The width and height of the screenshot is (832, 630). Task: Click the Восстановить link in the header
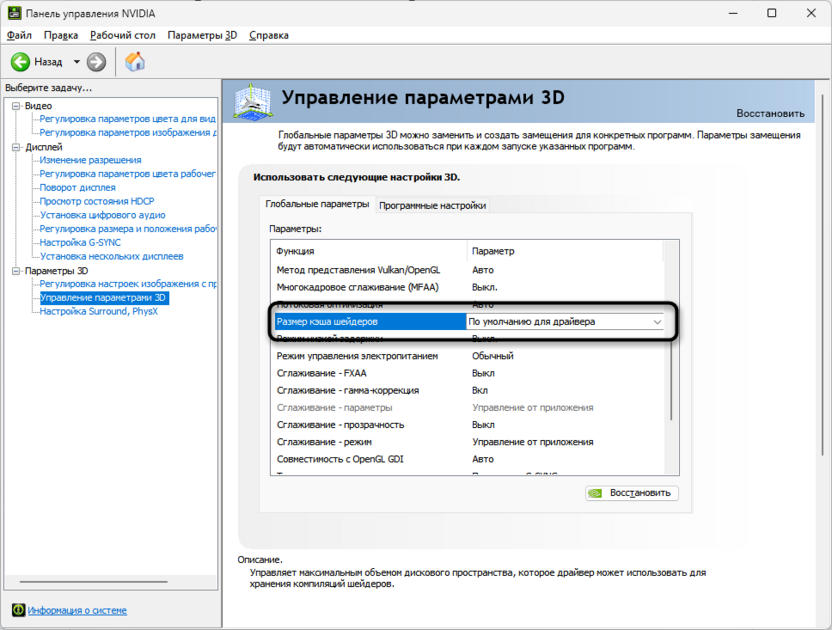tap(770, 114)
